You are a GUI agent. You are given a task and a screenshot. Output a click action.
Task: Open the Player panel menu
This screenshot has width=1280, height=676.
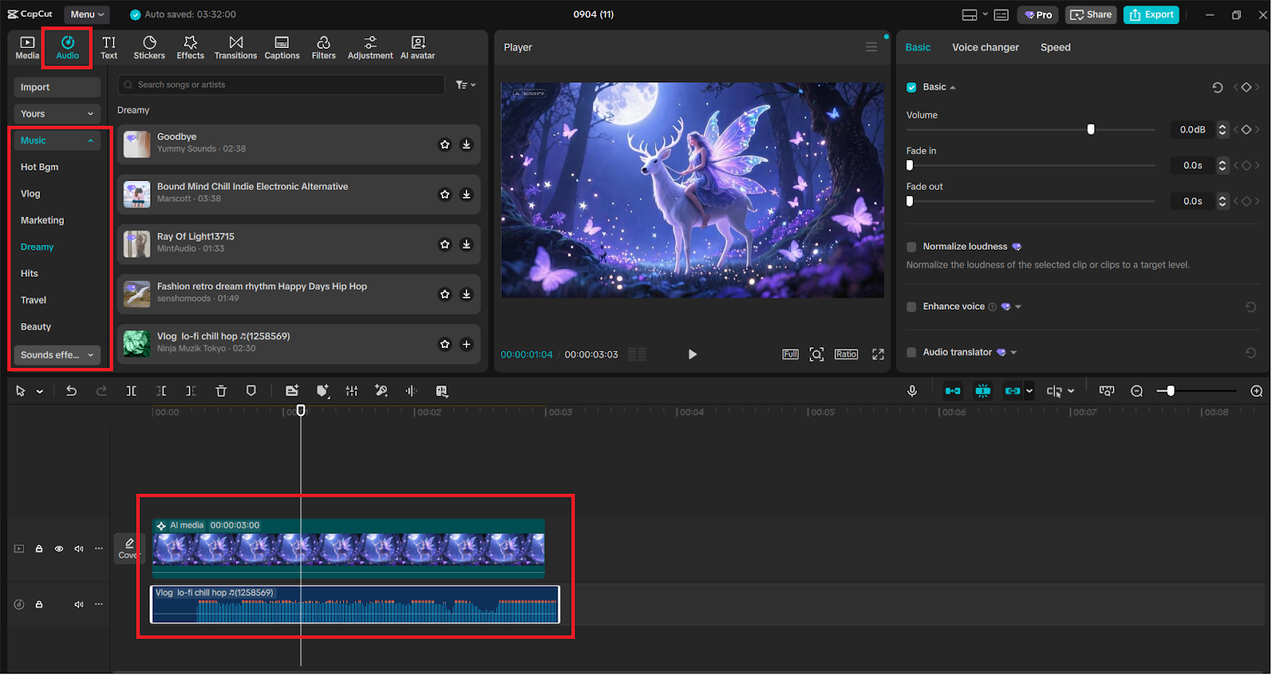pos(871,47)
